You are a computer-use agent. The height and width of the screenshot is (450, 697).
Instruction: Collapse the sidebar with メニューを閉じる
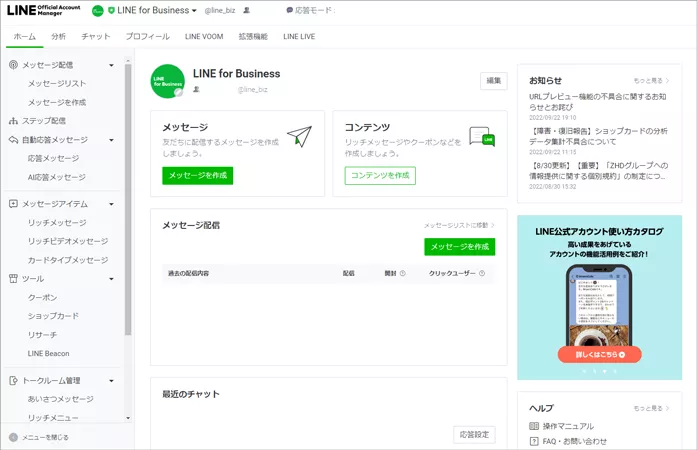38,437
